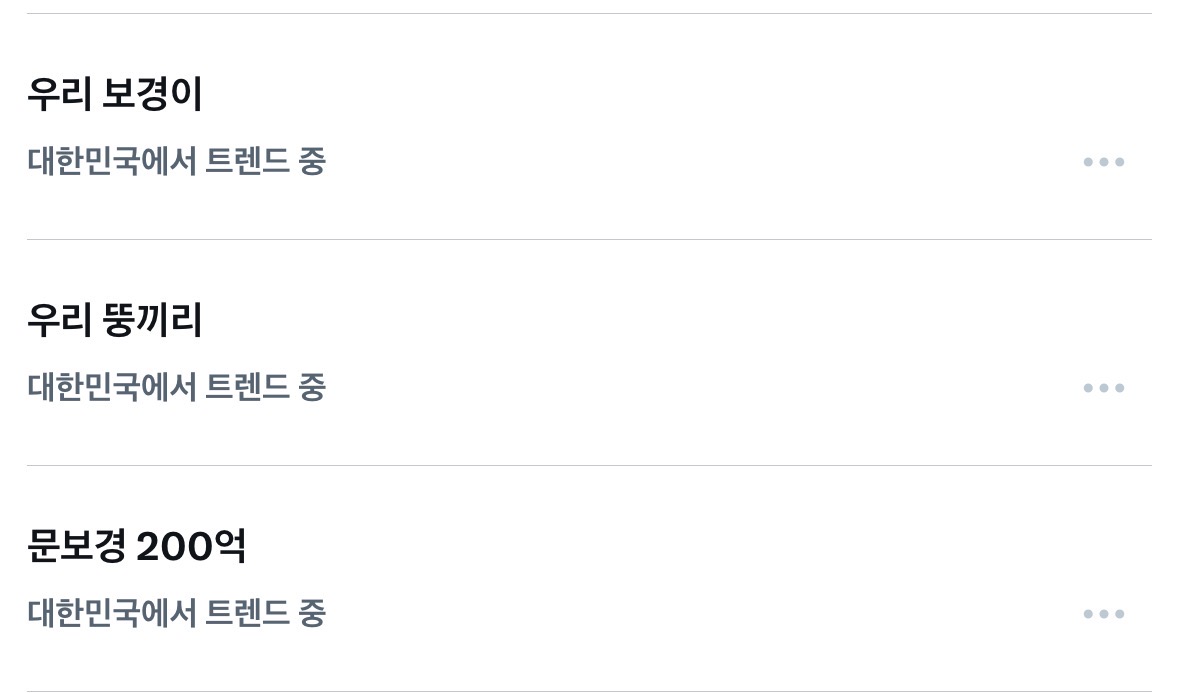Click 대한민국에서 트렌드 중 under 우리 보경이
The width and height of the screenshot is (1179, 693).
point(176,162)
